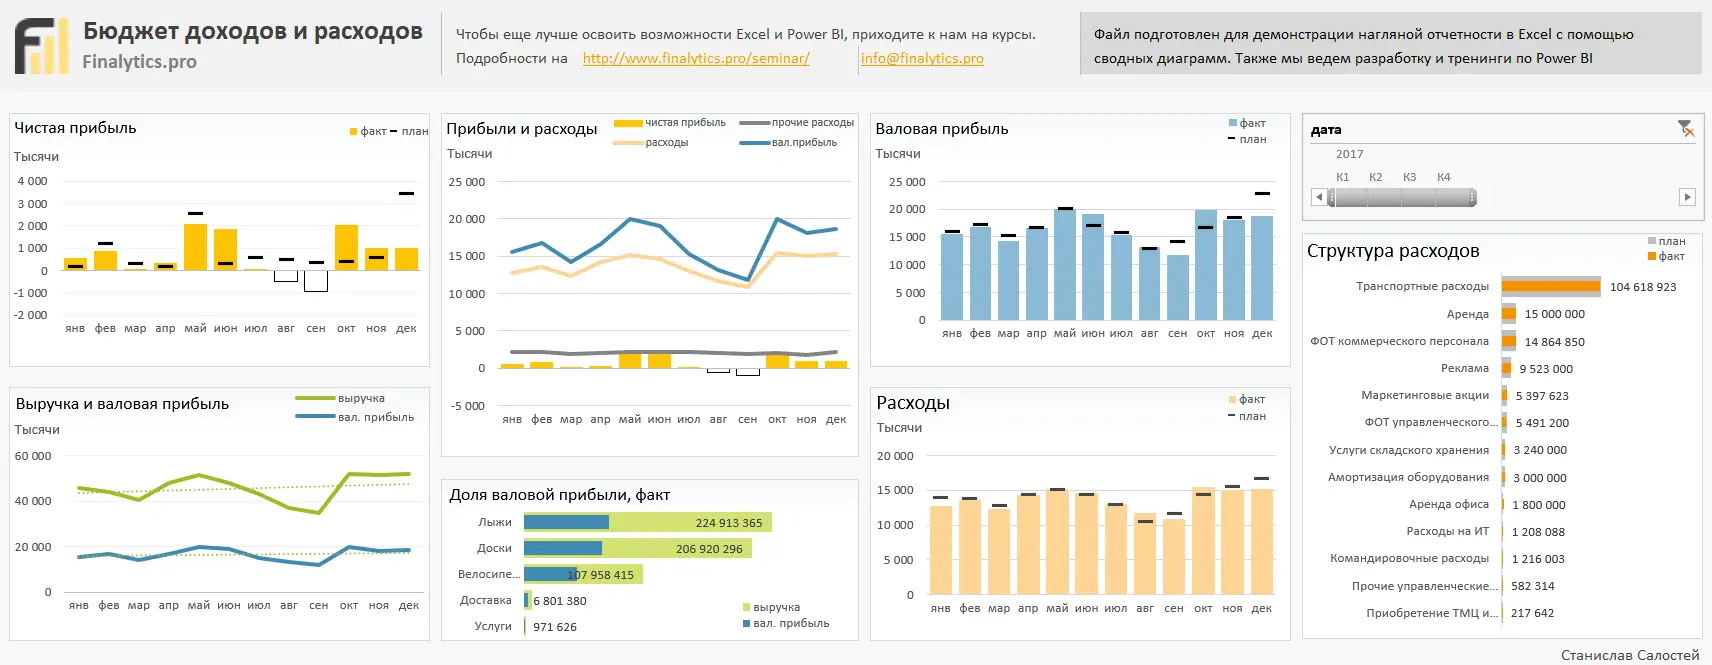Click the Аренда category label
The width and height of the screenshot is (1712, 665).
pos(1467,314)
